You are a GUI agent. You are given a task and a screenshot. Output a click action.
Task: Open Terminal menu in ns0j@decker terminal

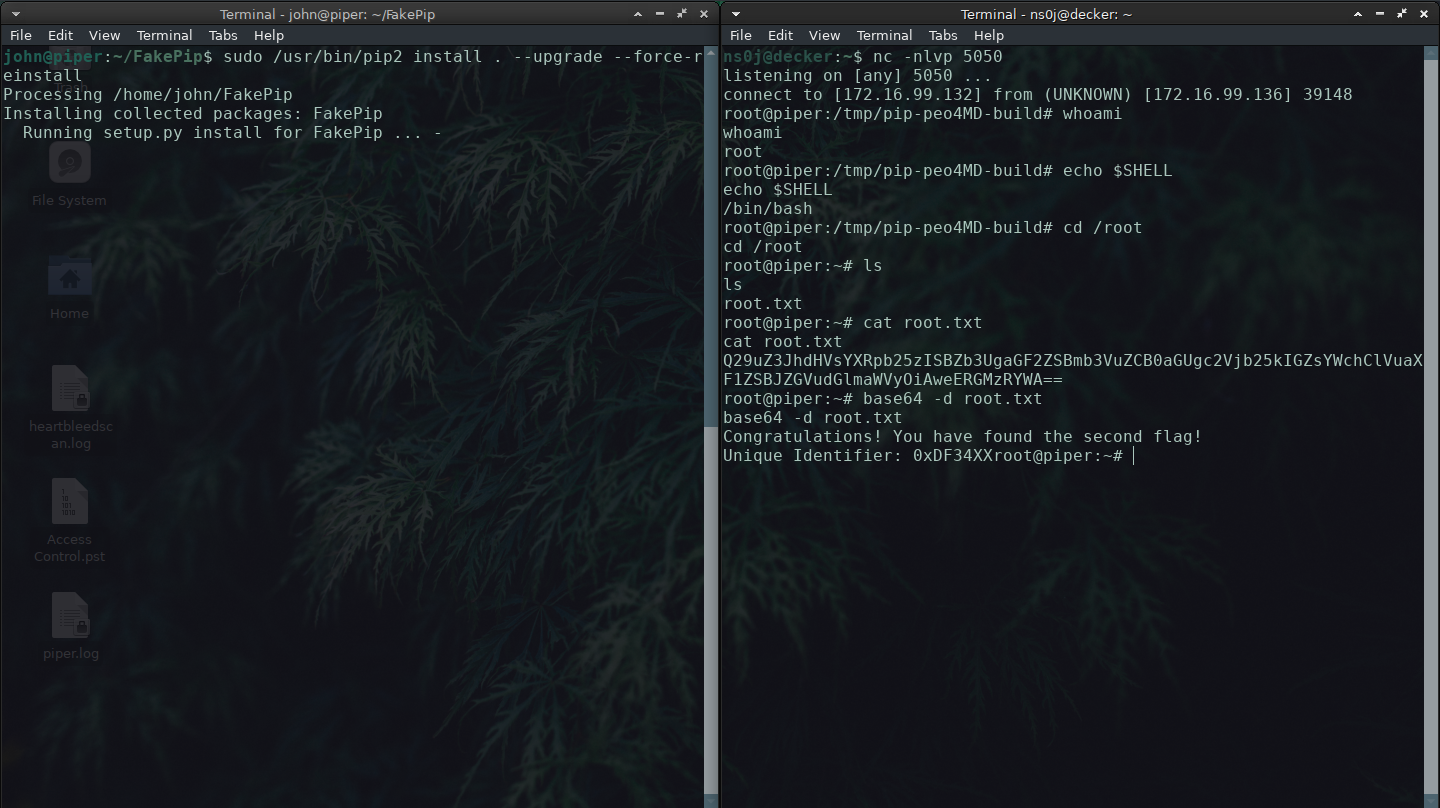[884, 35]
